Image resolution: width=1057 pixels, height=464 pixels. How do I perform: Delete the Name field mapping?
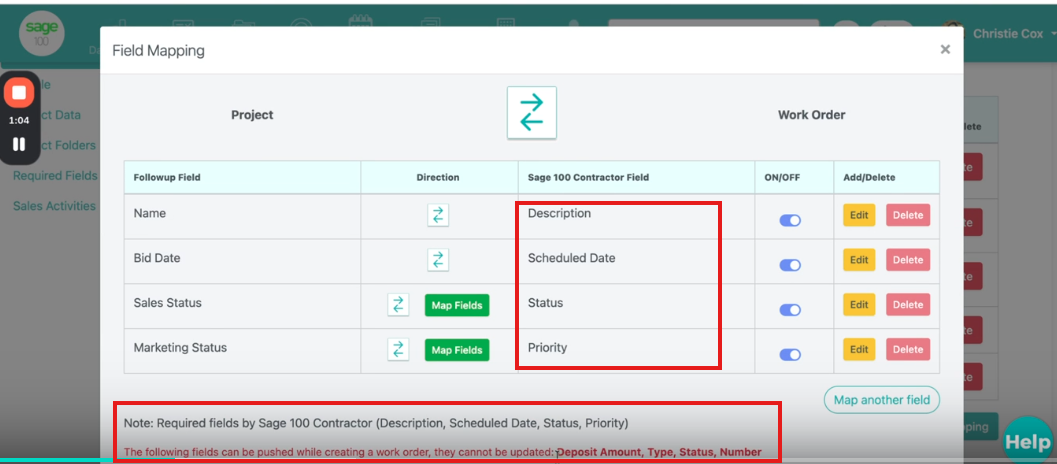(x=908, y=215)
